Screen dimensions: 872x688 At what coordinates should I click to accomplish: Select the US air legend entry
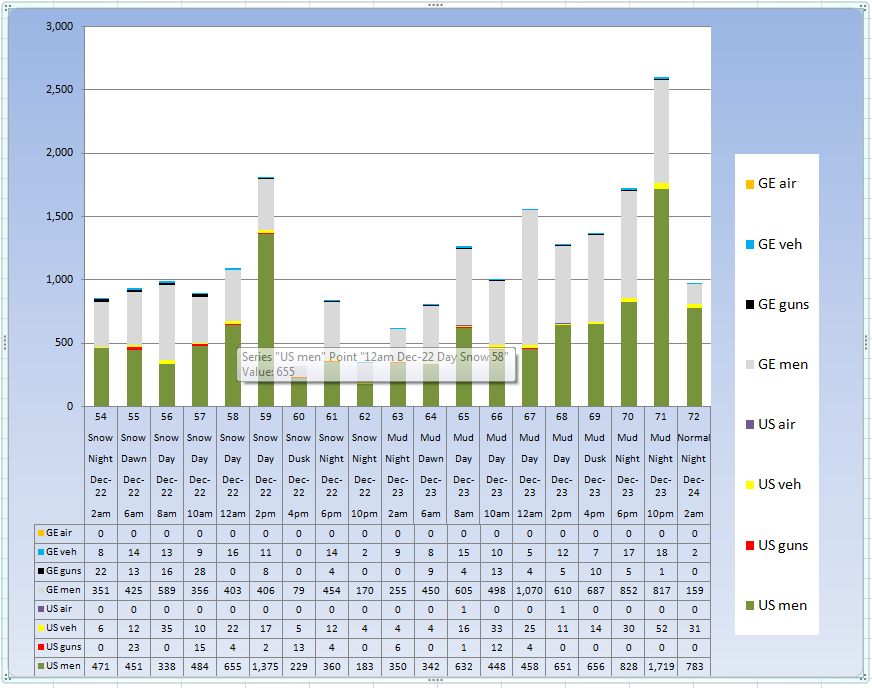point(770,424)
